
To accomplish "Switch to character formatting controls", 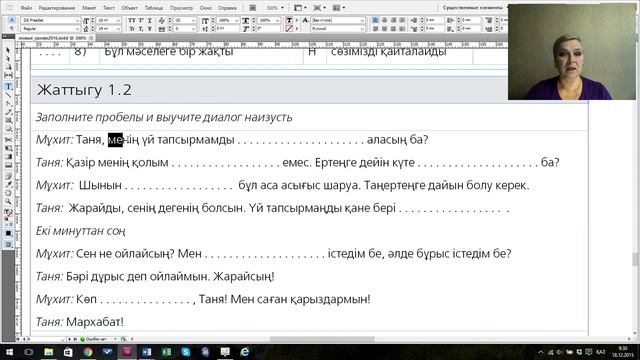I will pyautogui.click(x=12, y=20).
